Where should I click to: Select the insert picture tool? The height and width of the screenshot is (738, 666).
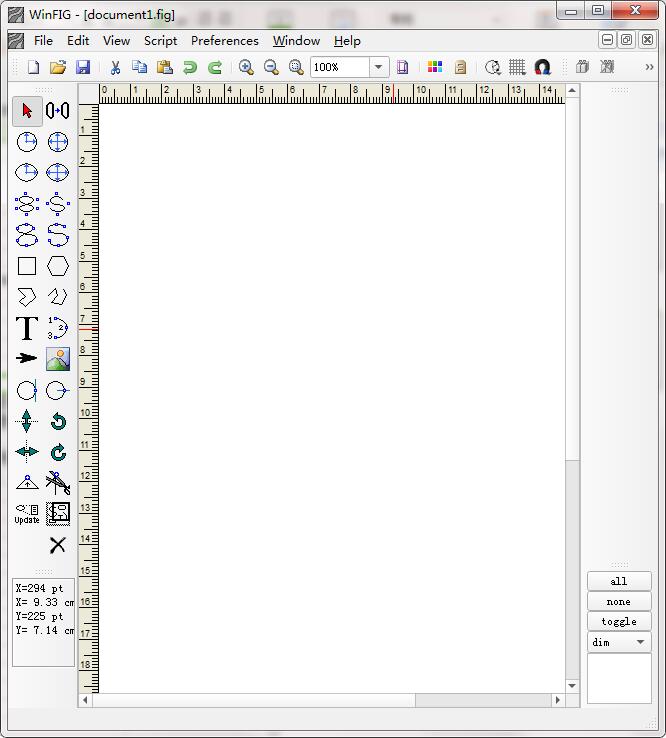coord(57,359)
